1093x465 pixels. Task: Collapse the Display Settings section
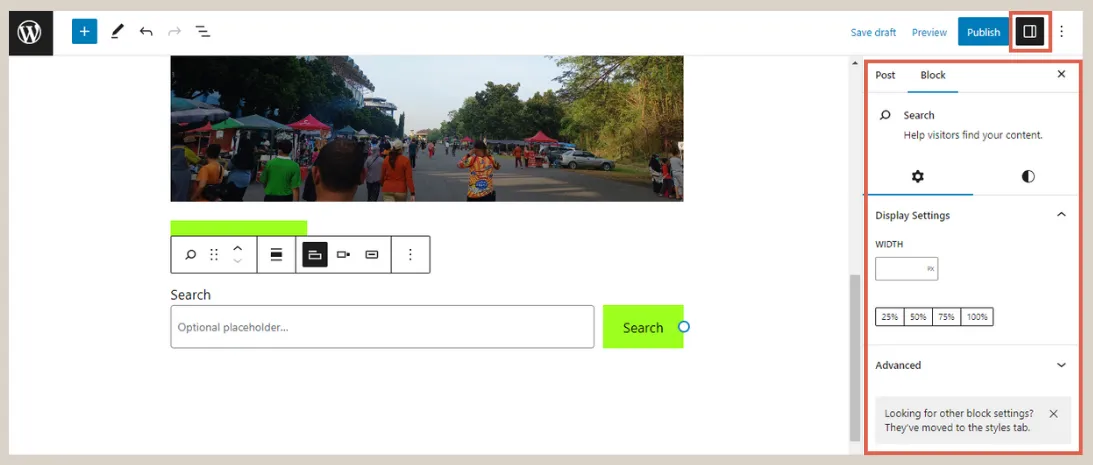click(x=1061, y=215)
